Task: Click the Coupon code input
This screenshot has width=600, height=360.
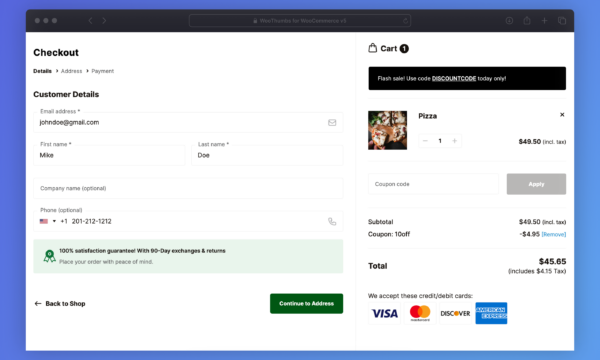Action: pyautogui.click(x=433, y=184)
